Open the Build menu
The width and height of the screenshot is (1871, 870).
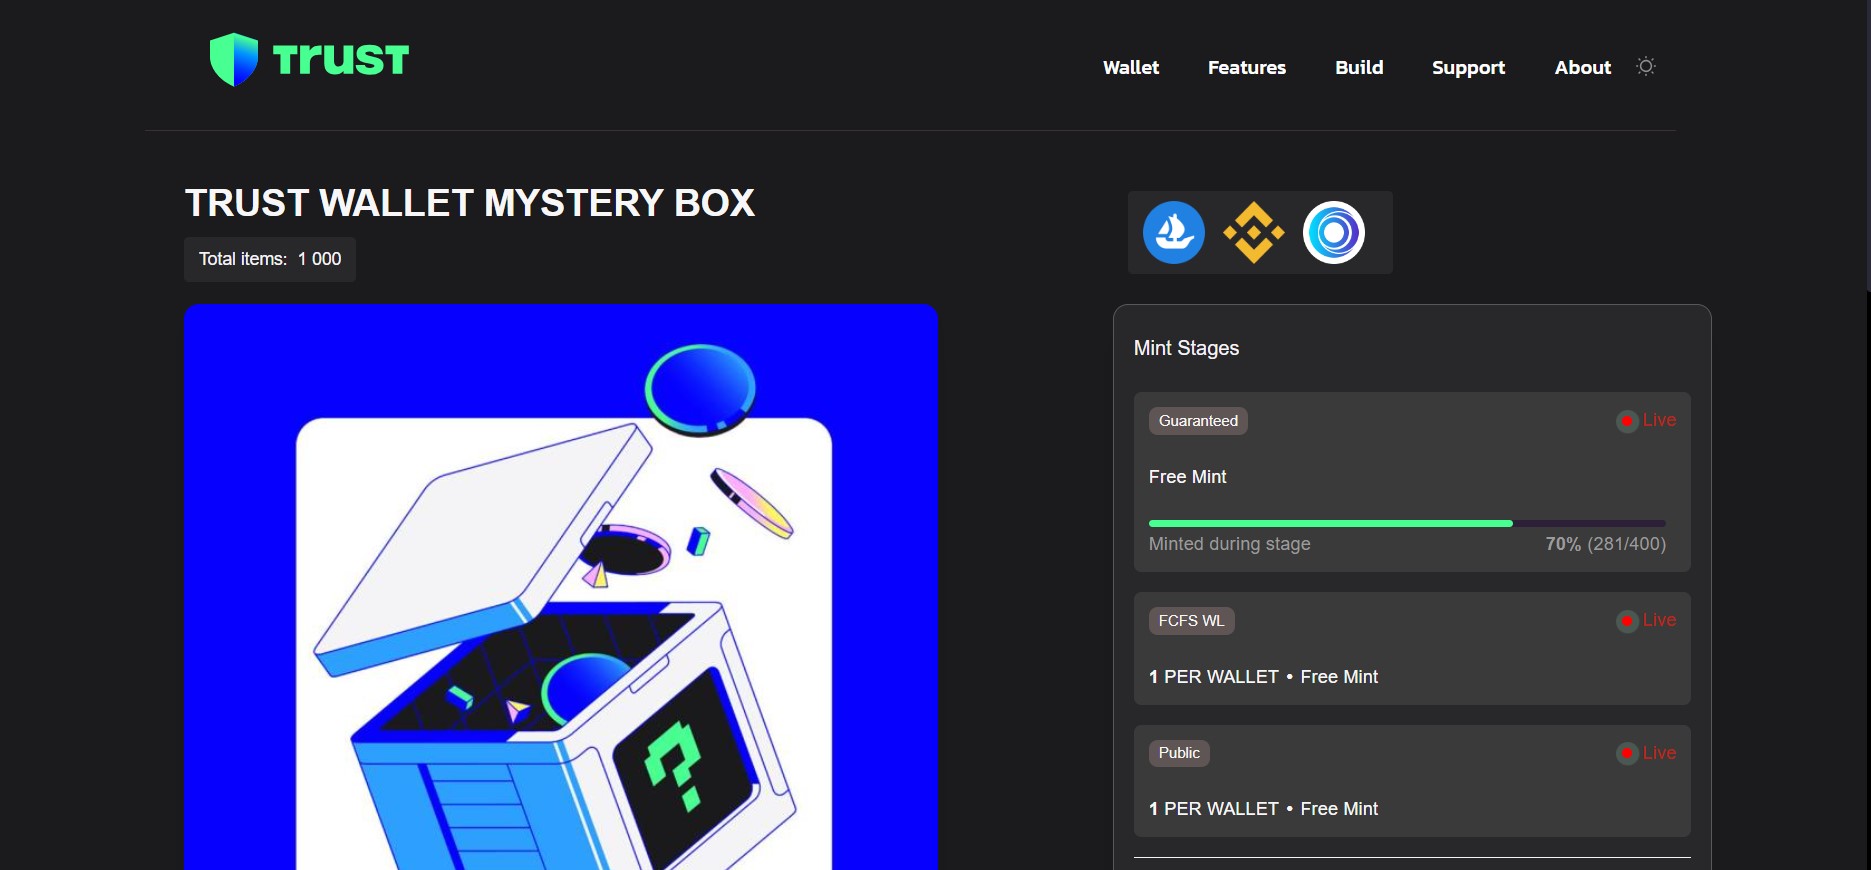tap(1359, 67)
